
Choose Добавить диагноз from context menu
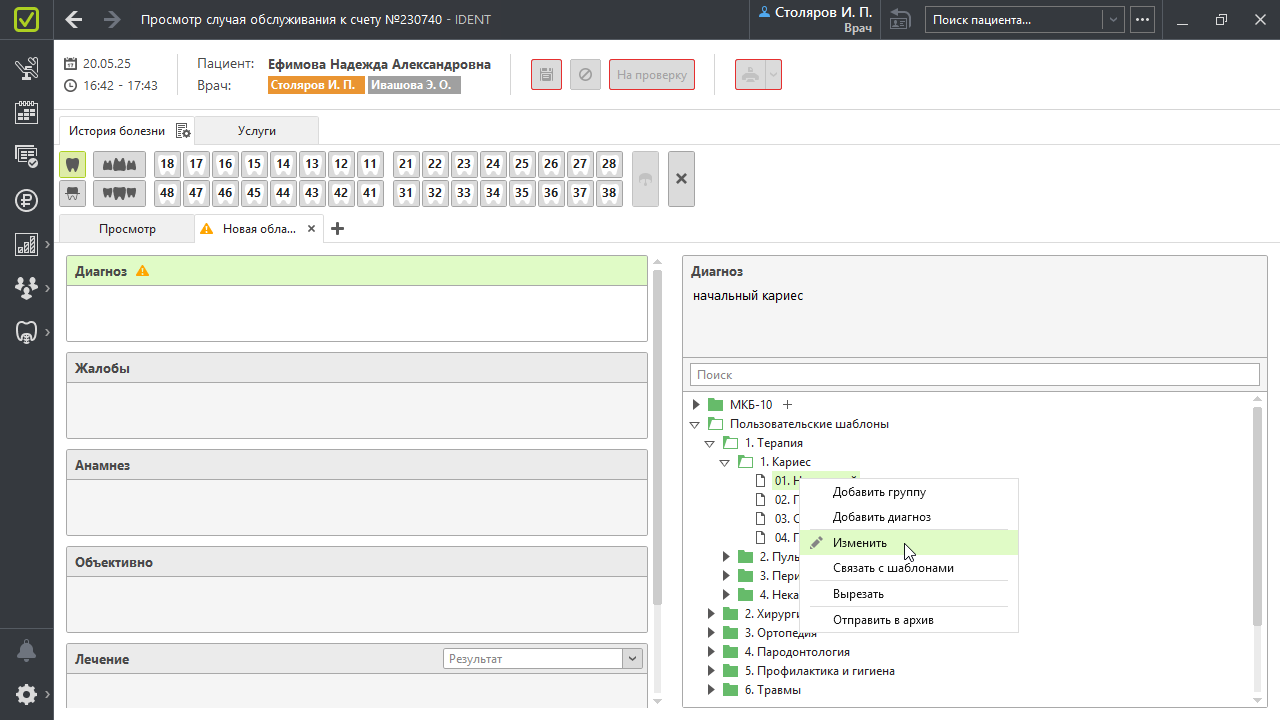(909, 517)
